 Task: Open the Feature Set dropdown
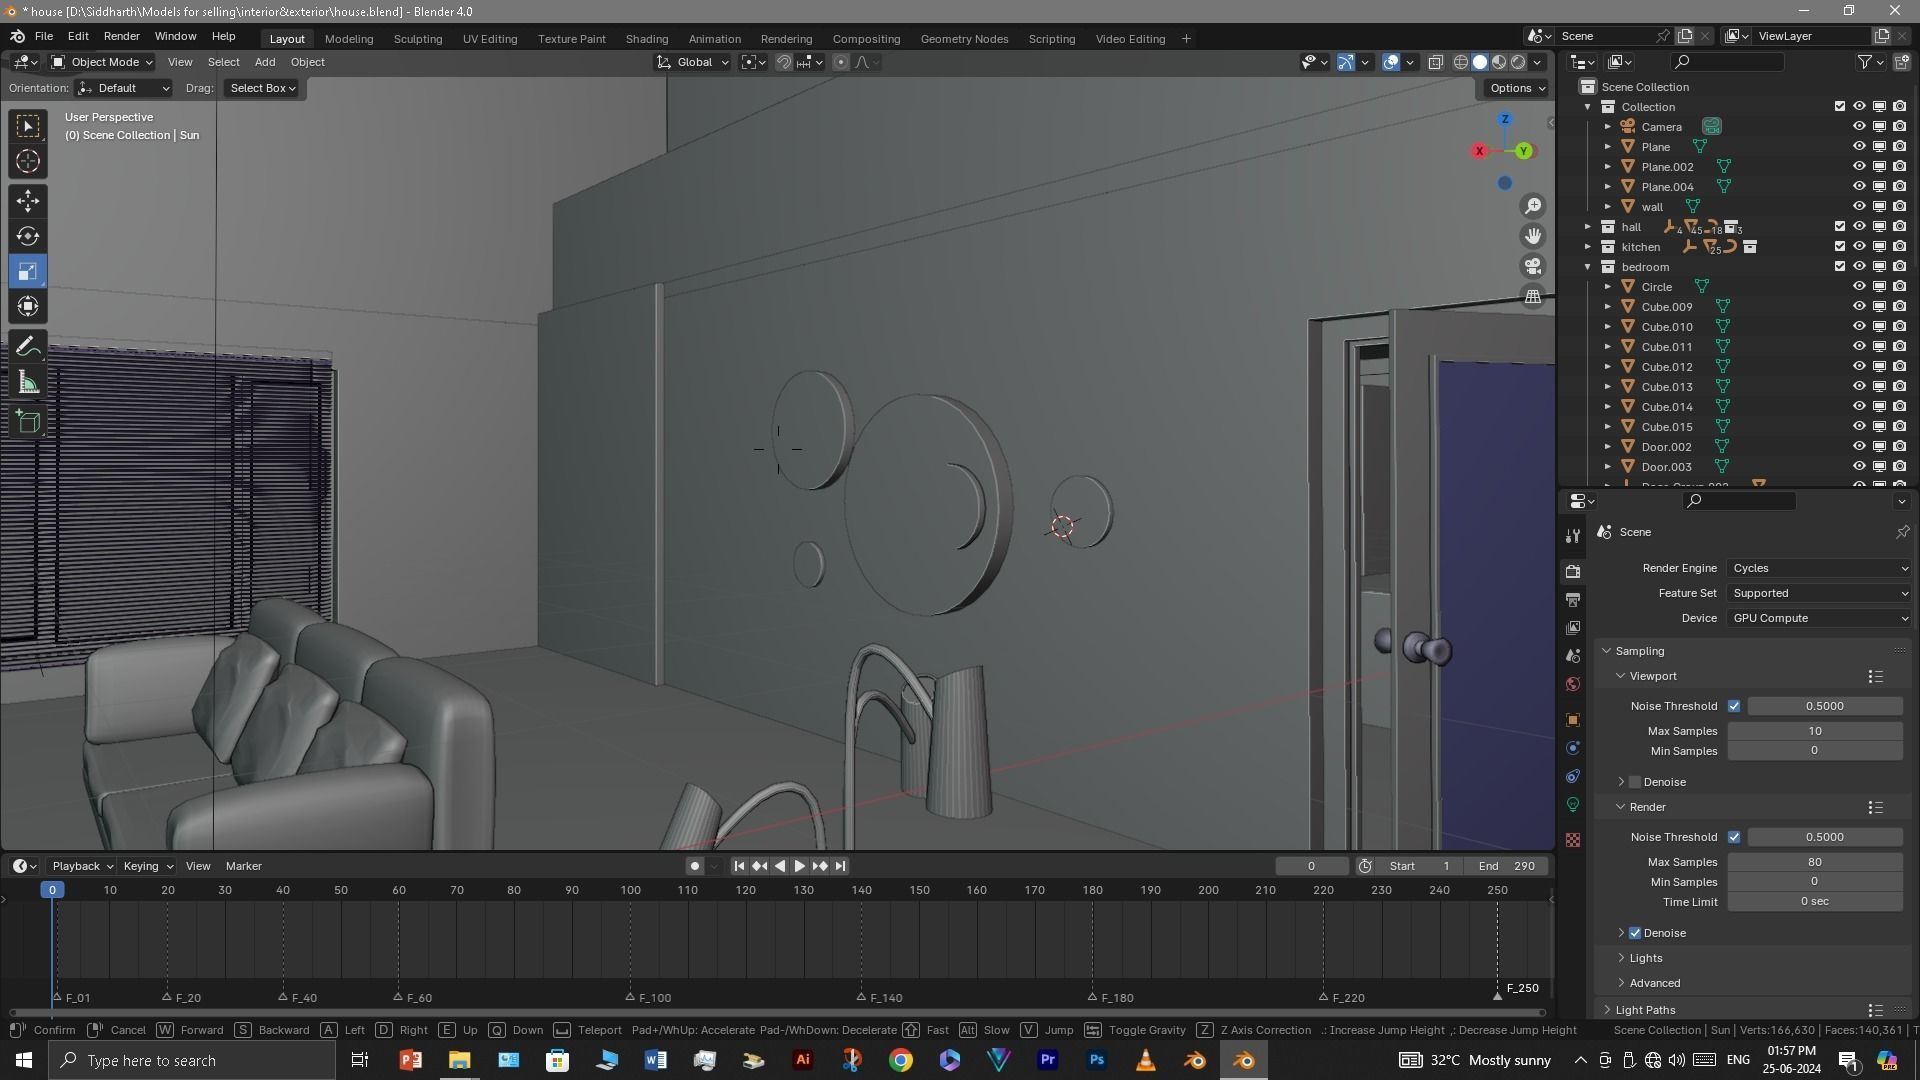[x=1820, y=593]
